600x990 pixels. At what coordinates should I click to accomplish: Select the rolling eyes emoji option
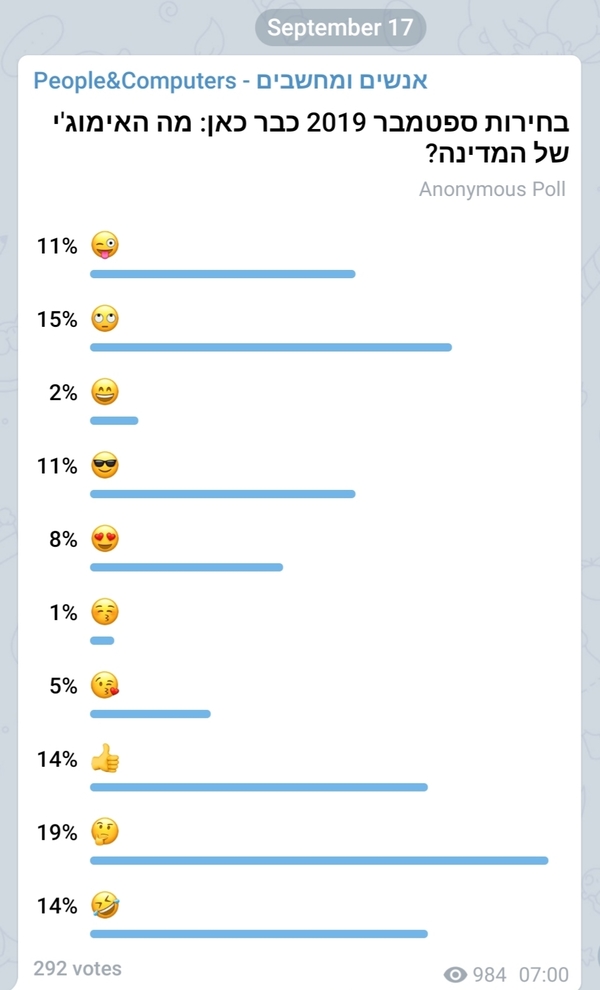[x=105, y=320]
